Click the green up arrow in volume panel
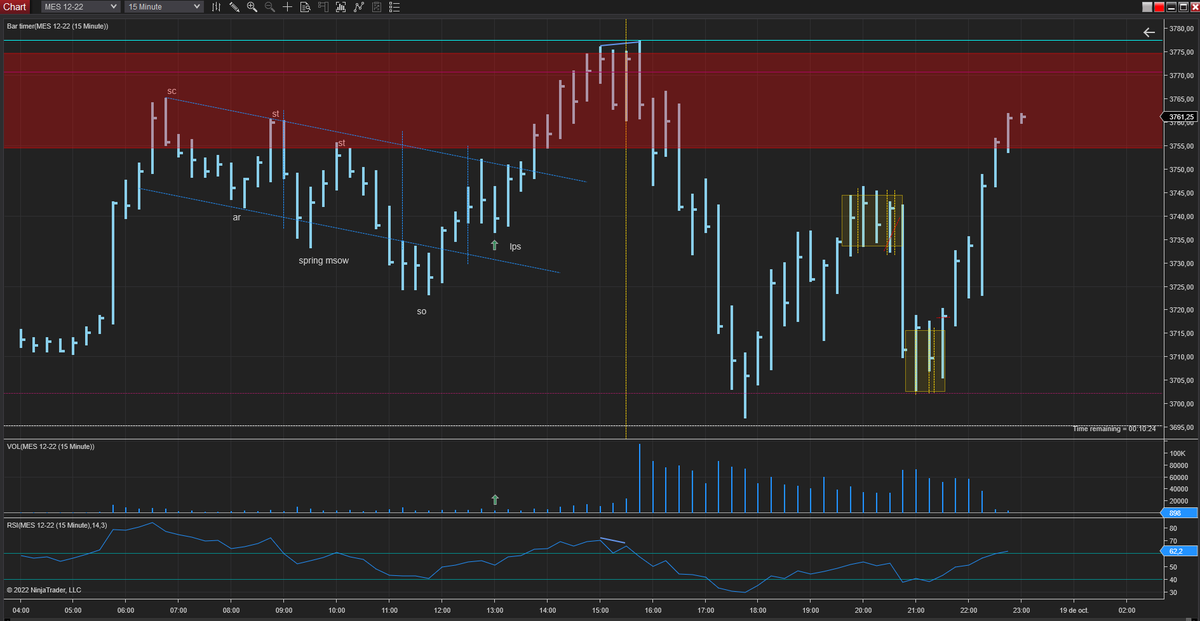The image size is (1200, 621). (x=494, y=498)
